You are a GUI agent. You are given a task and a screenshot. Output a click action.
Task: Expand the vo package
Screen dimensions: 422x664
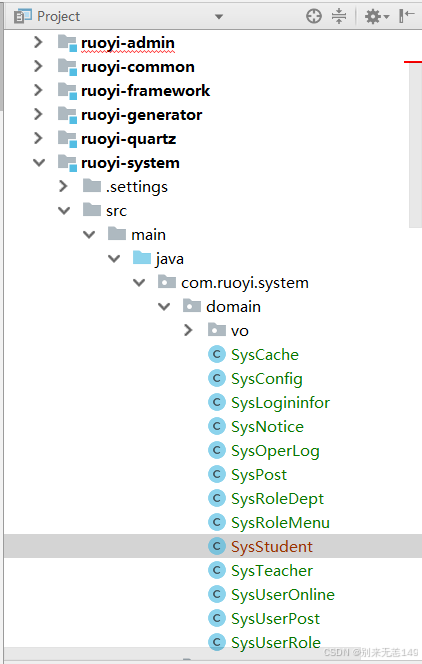coord(188,330)
